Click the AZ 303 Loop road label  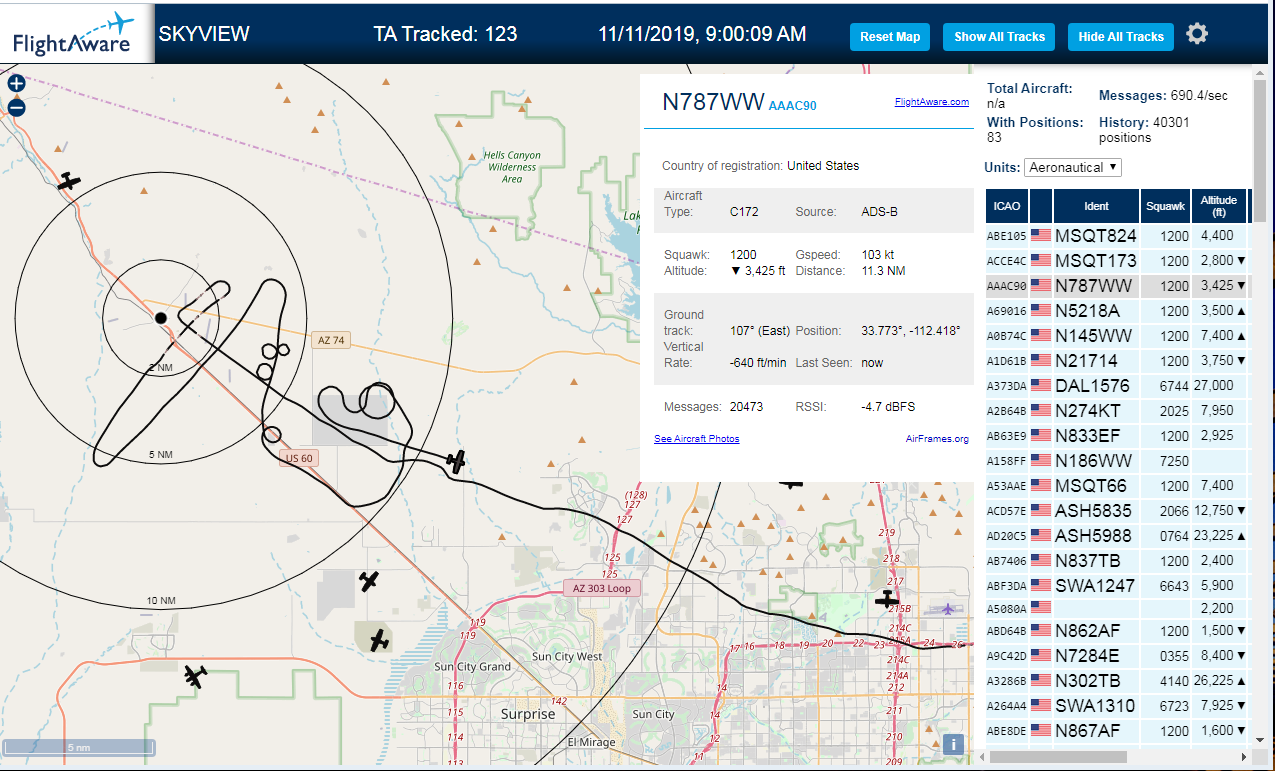(601, 588)
